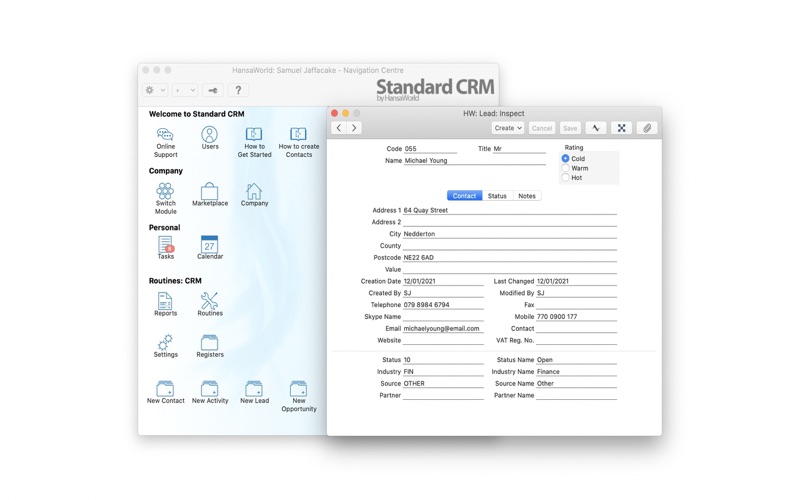Go to previous lead record

[x=339, y=128]
